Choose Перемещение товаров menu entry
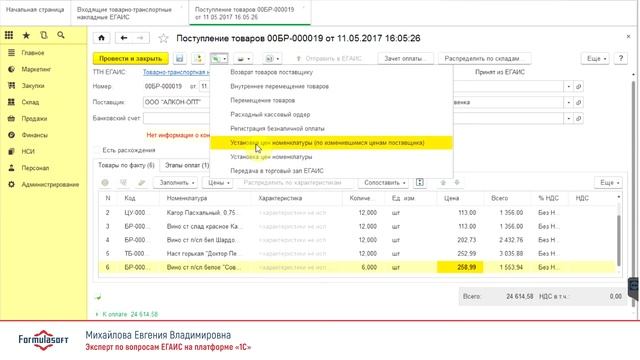Image resolution: width=640 pixels, height=360 pixels. [x=331, y=100]
